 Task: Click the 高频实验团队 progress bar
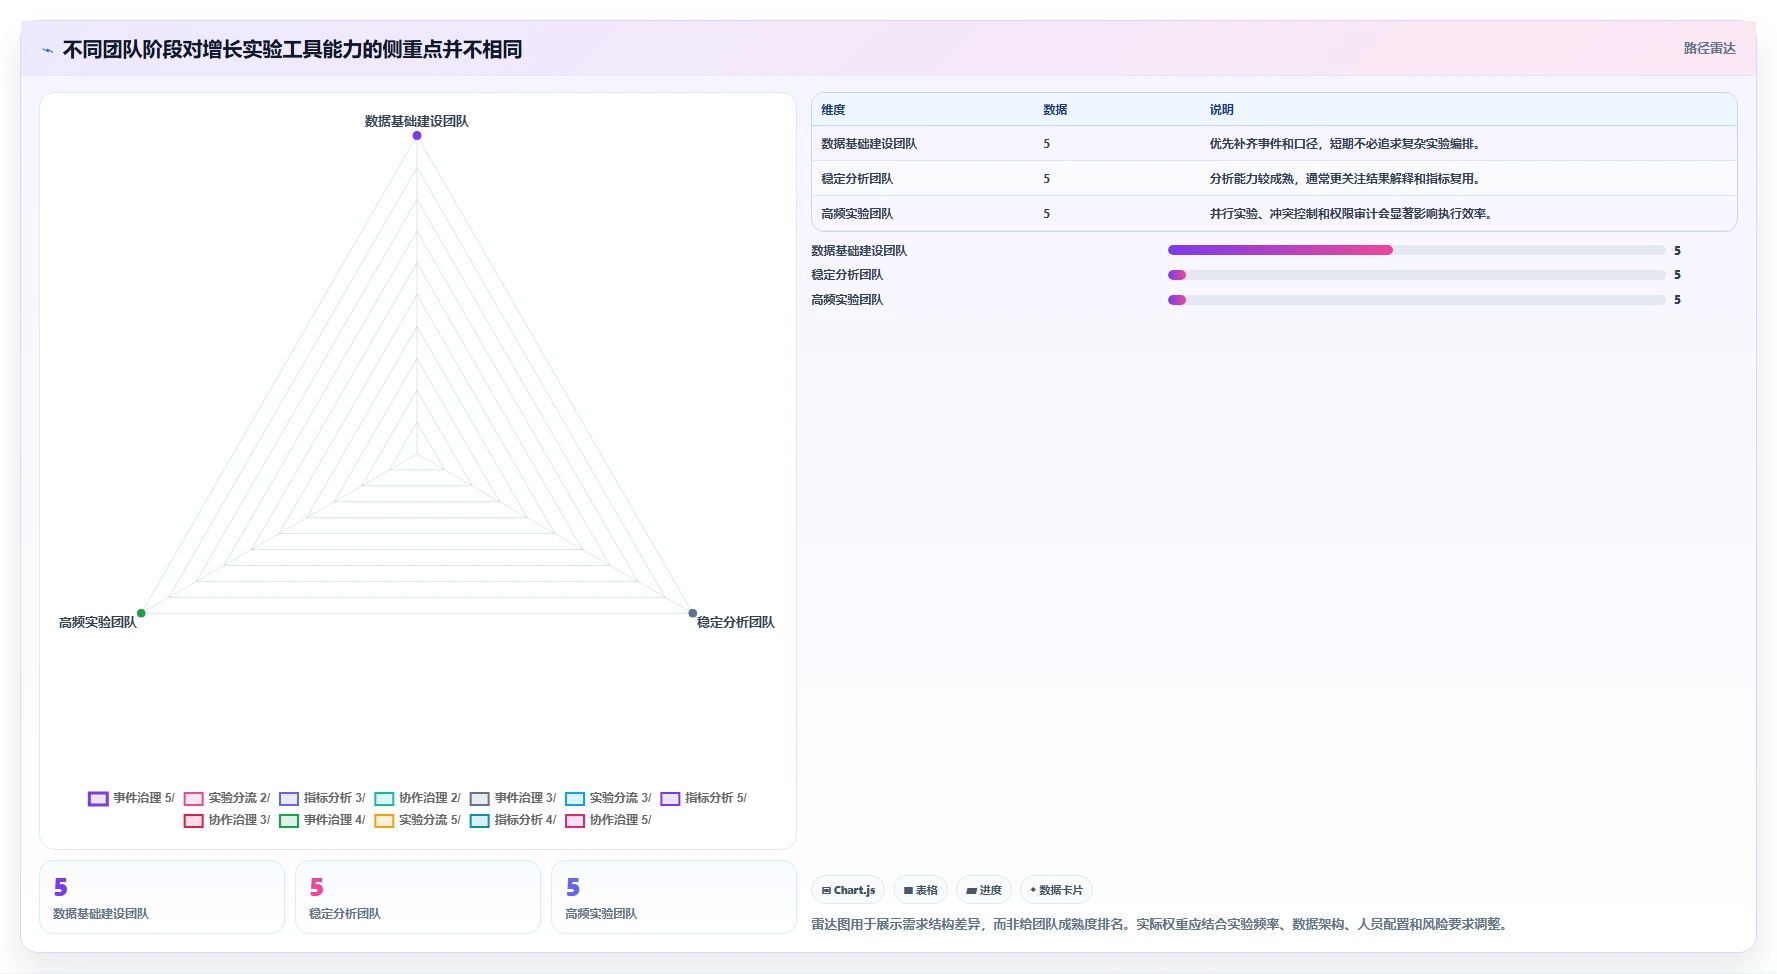pos(1416,300)
